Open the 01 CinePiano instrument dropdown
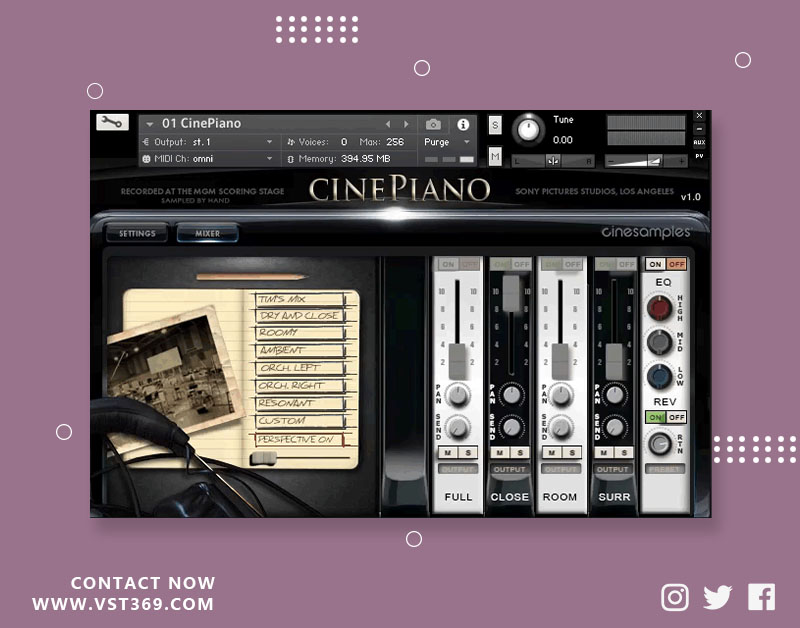The width and height of the screenshot is (800, 628). pyautogui.click(x=149, y=124)
